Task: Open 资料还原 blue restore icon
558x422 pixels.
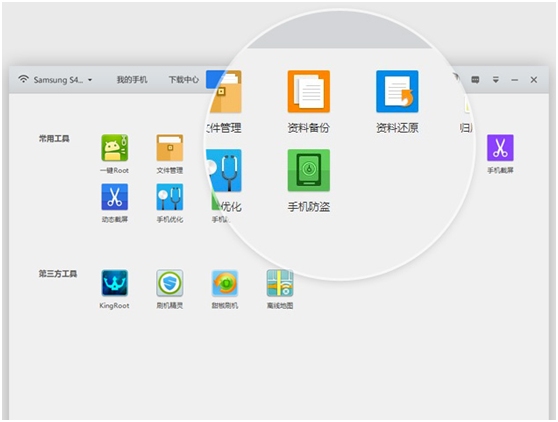Action: coord(397,91)
